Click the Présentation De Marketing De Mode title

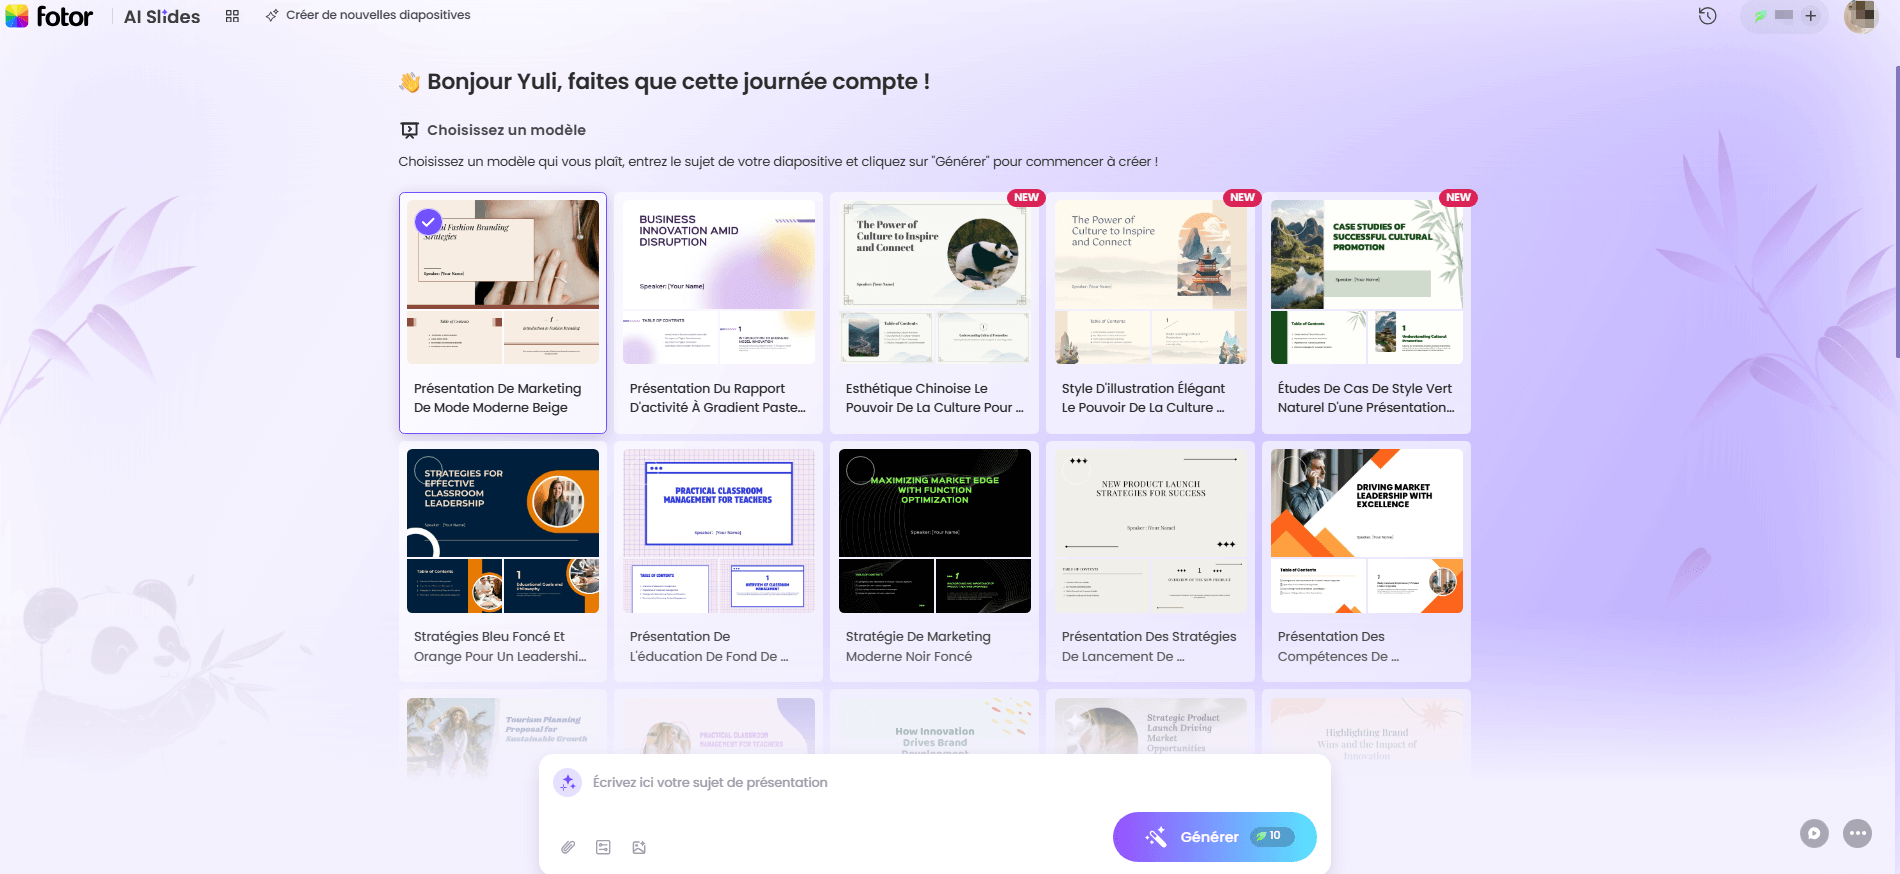(x=497, y=398)
